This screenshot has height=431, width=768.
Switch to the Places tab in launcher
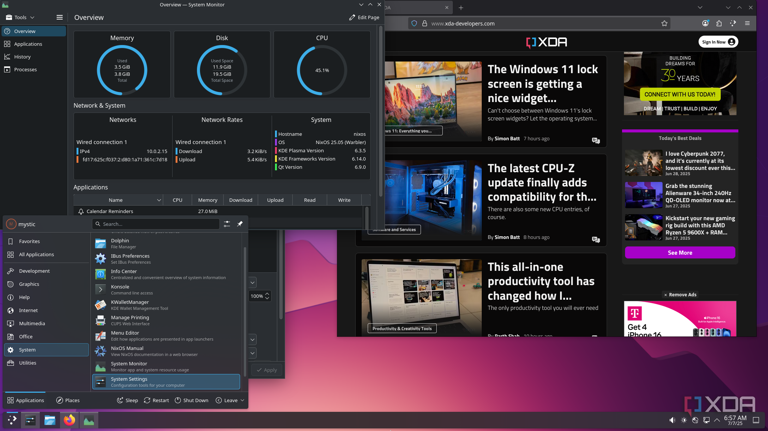pyautogui.click(x=68, y=400)
